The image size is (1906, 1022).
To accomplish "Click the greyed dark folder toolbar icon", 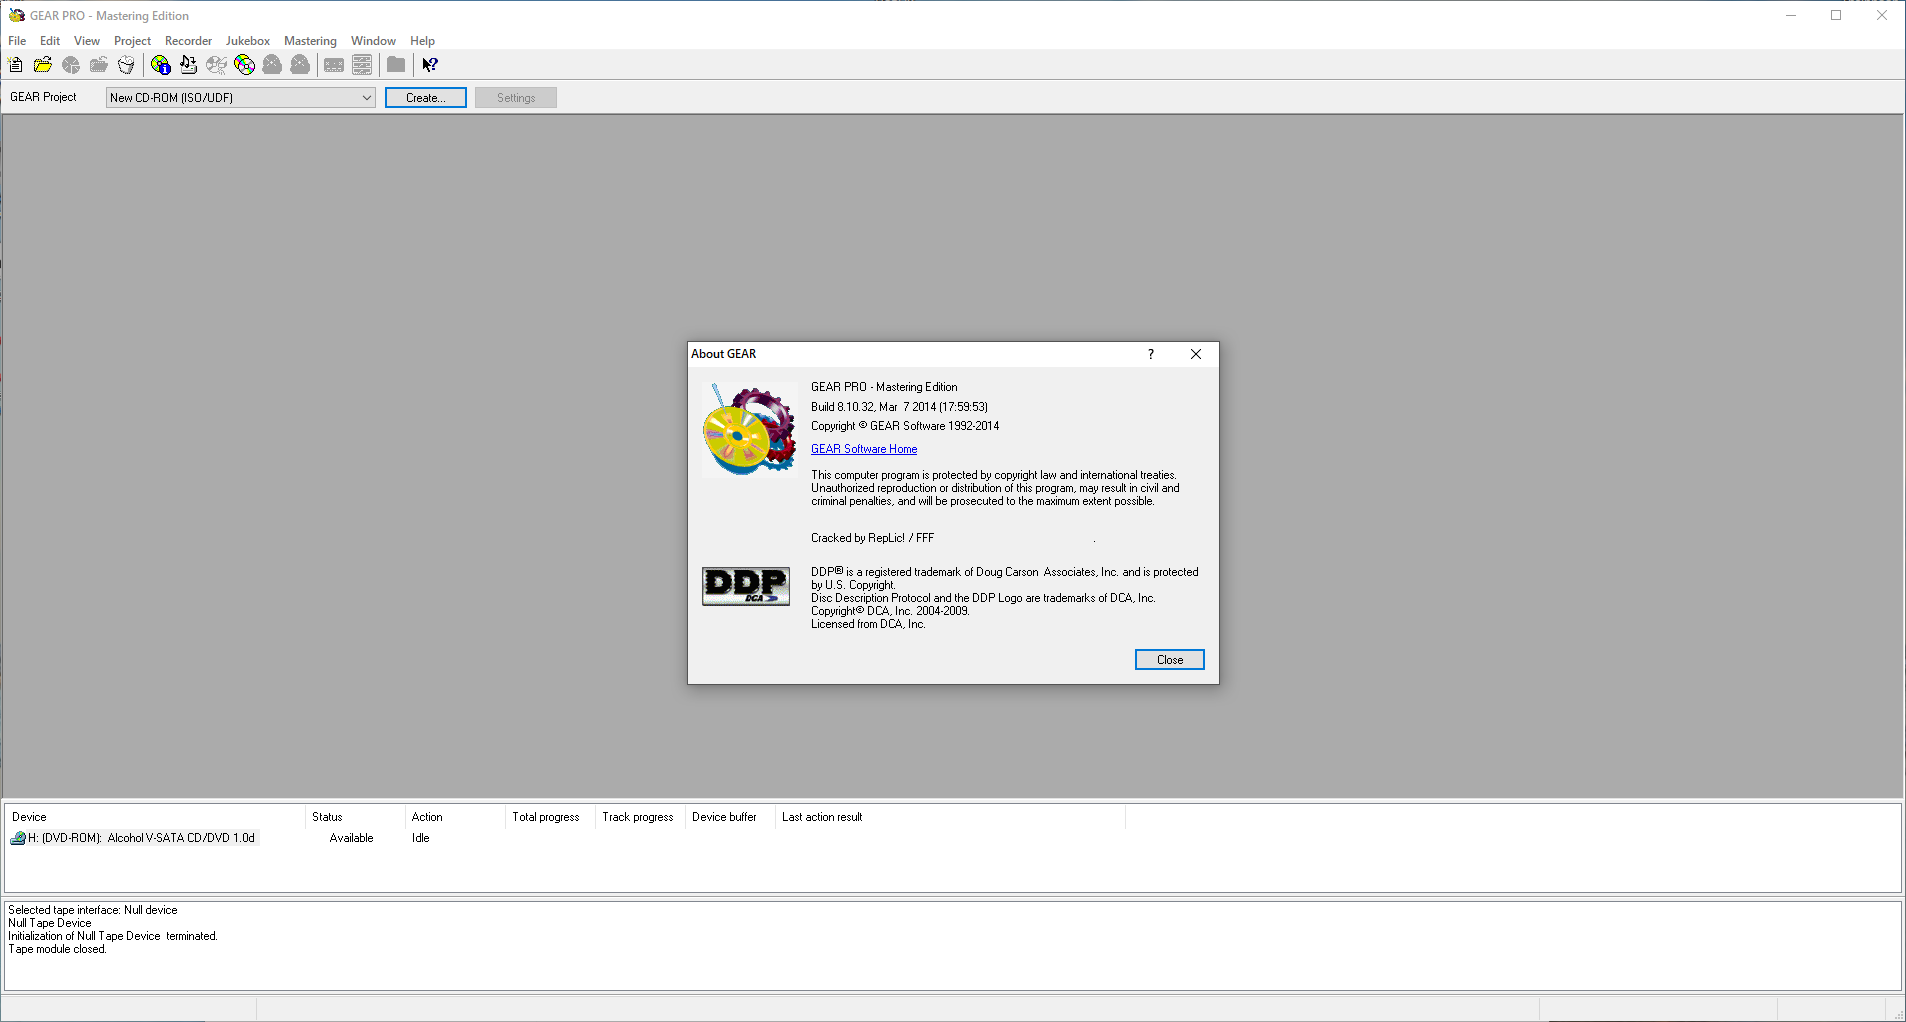I will tap(396, 65).
